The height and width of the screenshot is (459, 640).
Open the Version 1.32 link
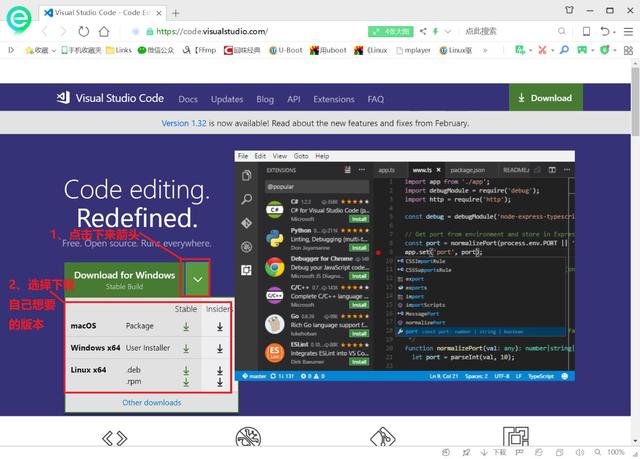184,123
